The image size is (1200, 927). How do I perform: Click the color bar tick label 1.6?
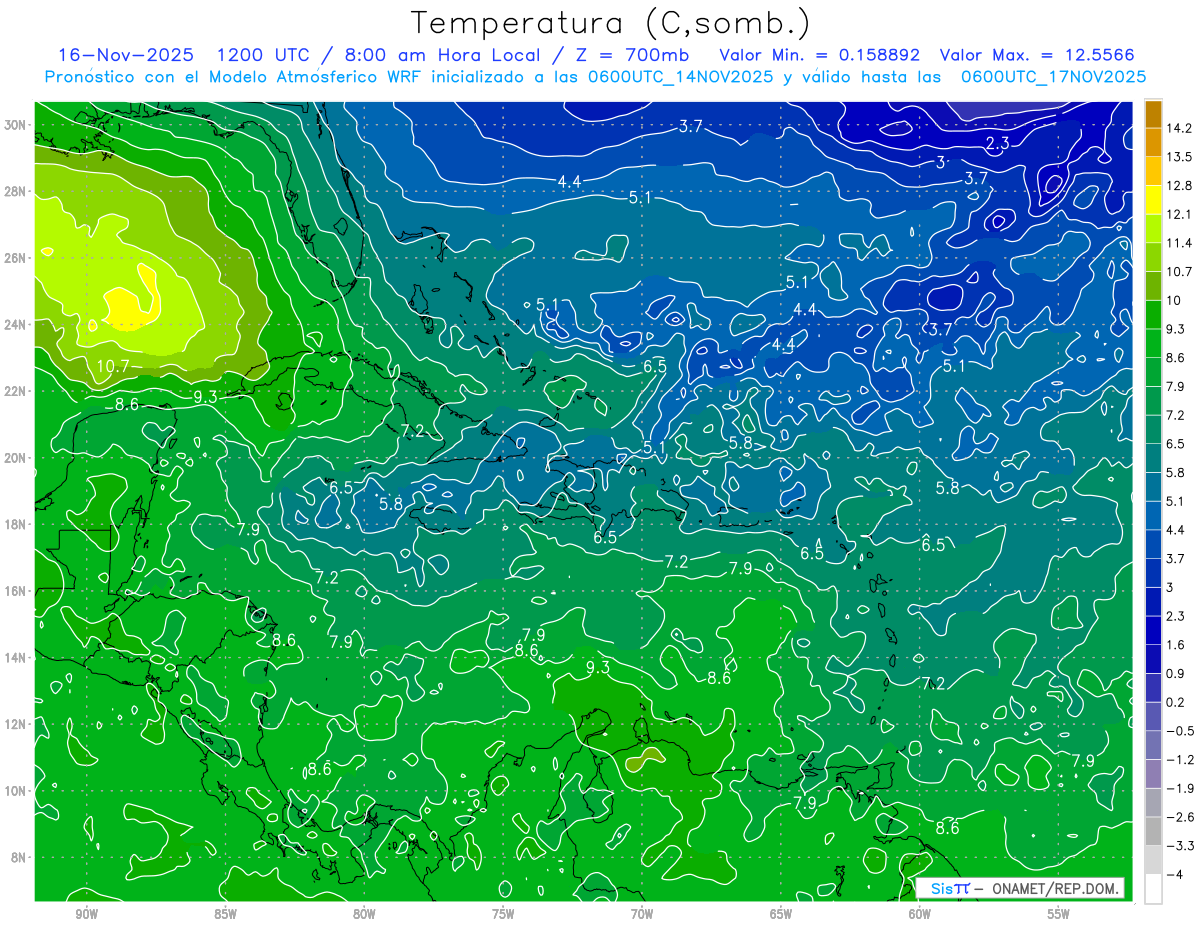click(x=1177, y=645)
